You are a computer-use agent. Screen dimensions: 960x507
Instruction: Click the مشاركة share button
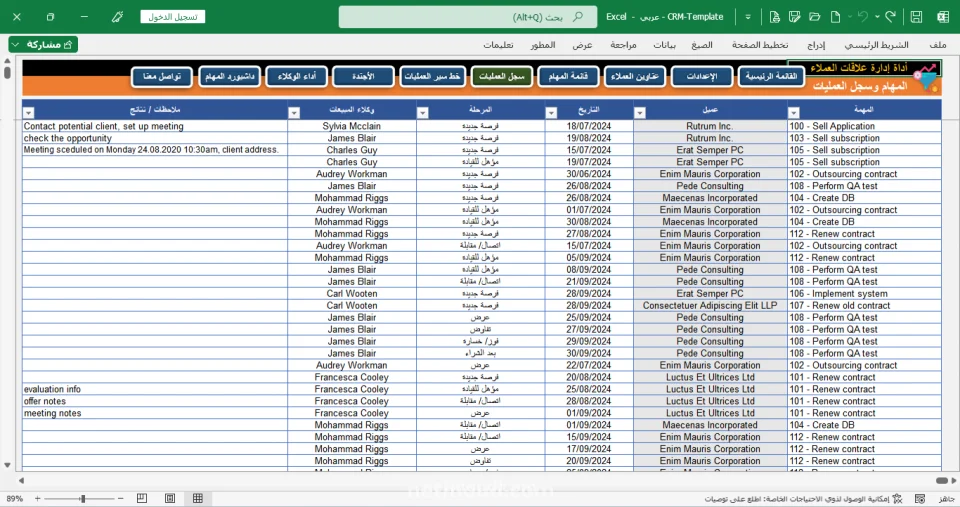pyautogui.click(x=43, y=44)
